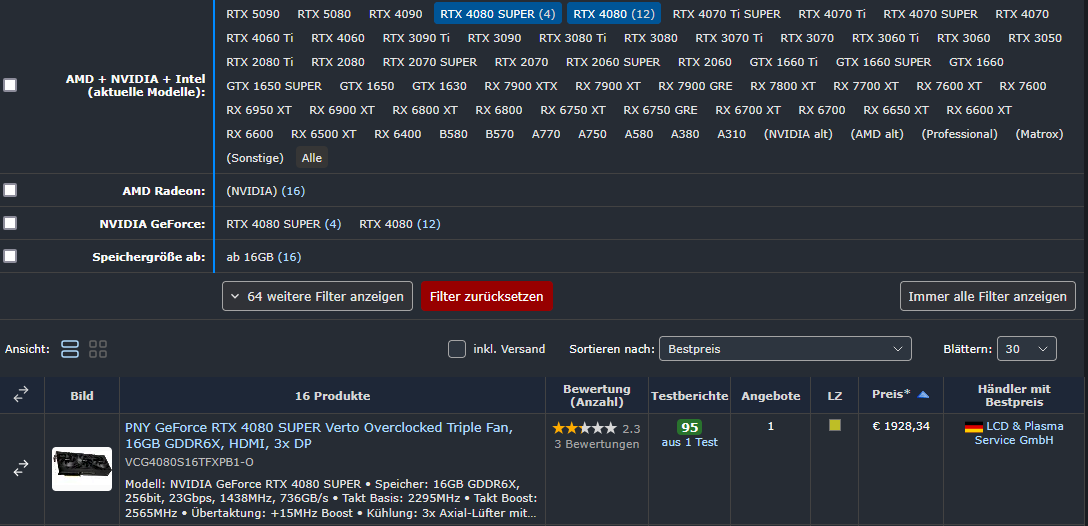Click Filter zurücksetzen button

click(487, 296)
